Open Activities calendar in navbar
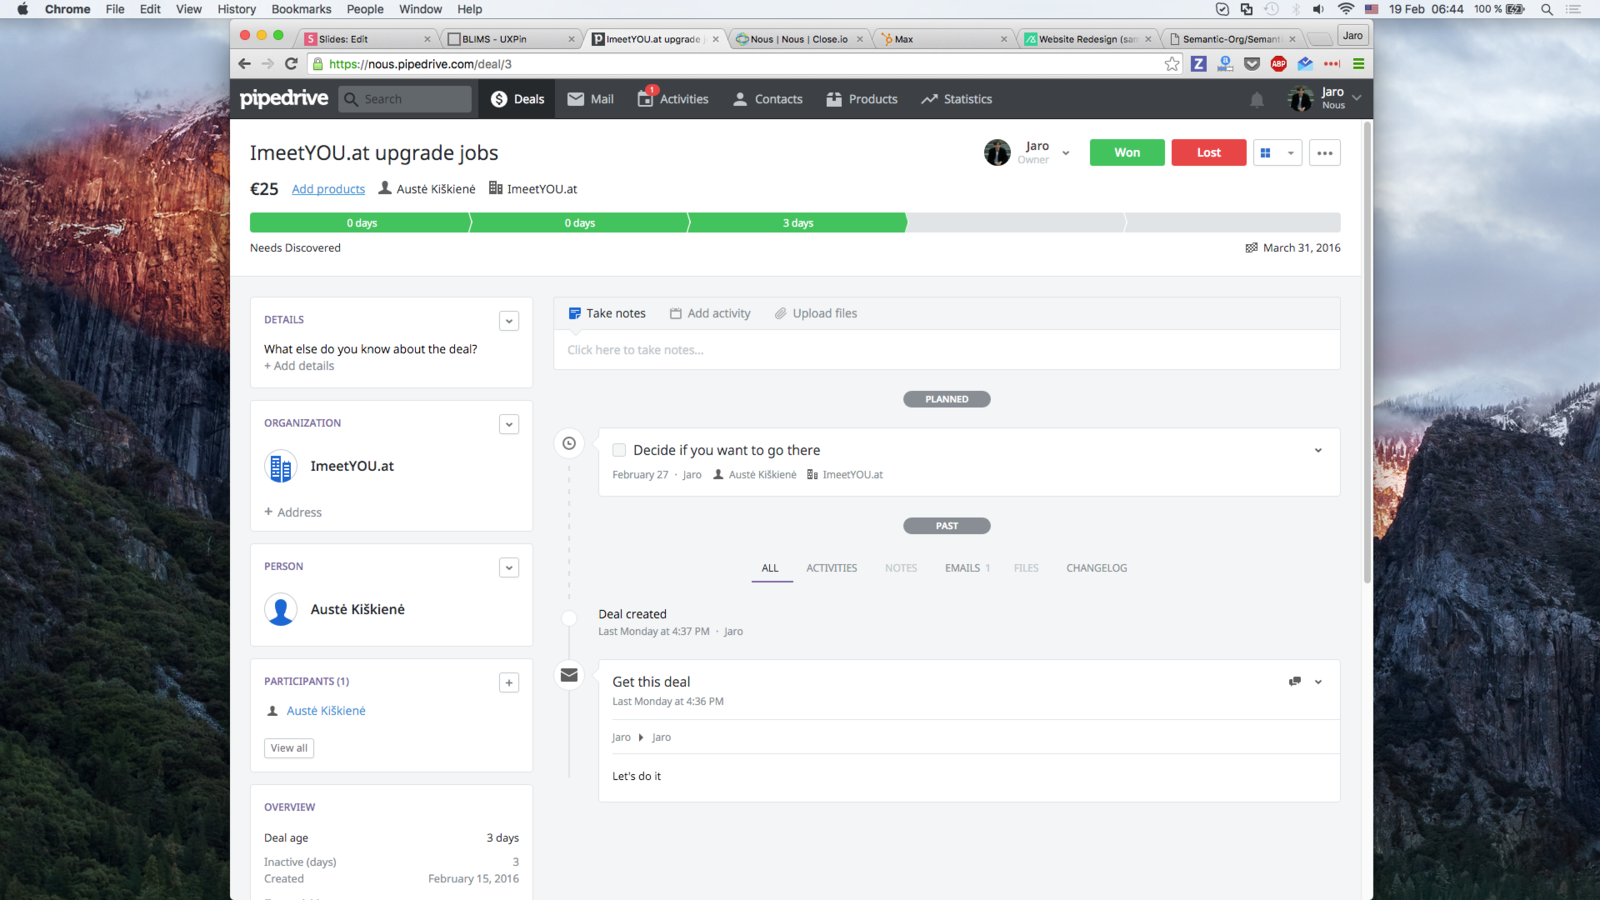 pos(673,99)
